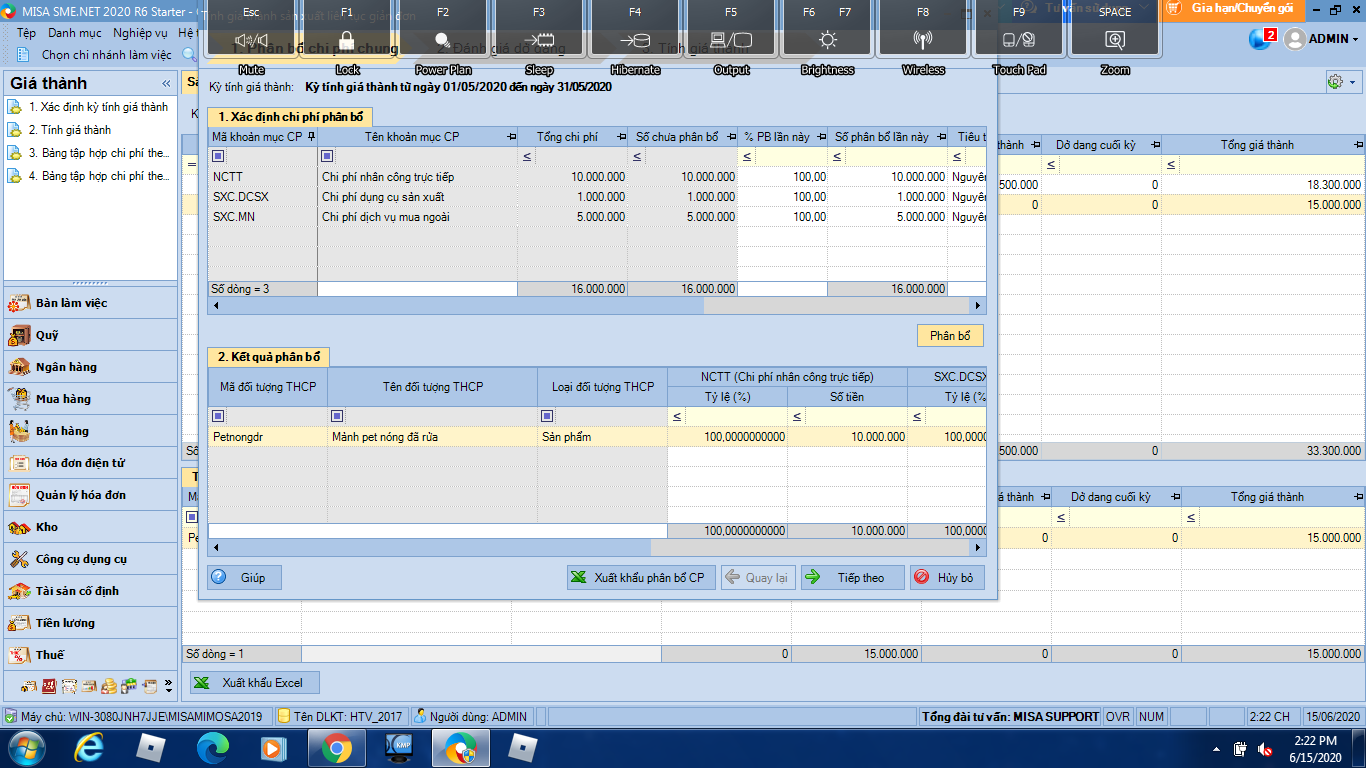The width and height of the screenshot is (1366, 768).
Task: Open Bán hàng module icon
Action: point(19,431)
